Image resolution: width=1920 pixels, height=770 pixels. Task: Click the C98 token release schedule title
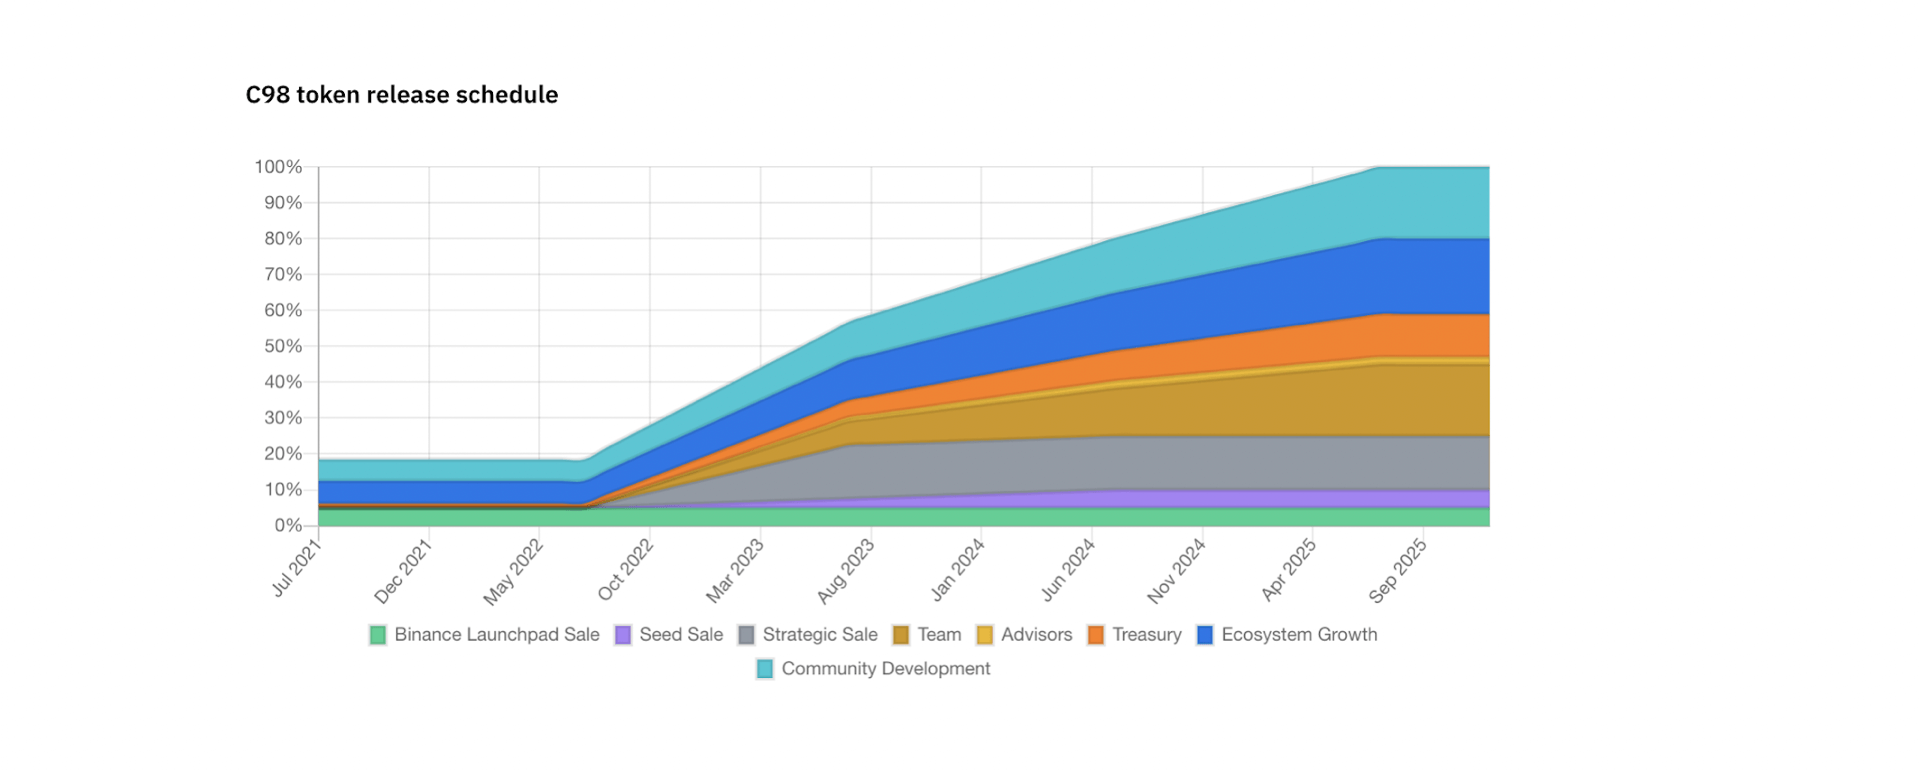pyautogui.click(x=402, y=95)
